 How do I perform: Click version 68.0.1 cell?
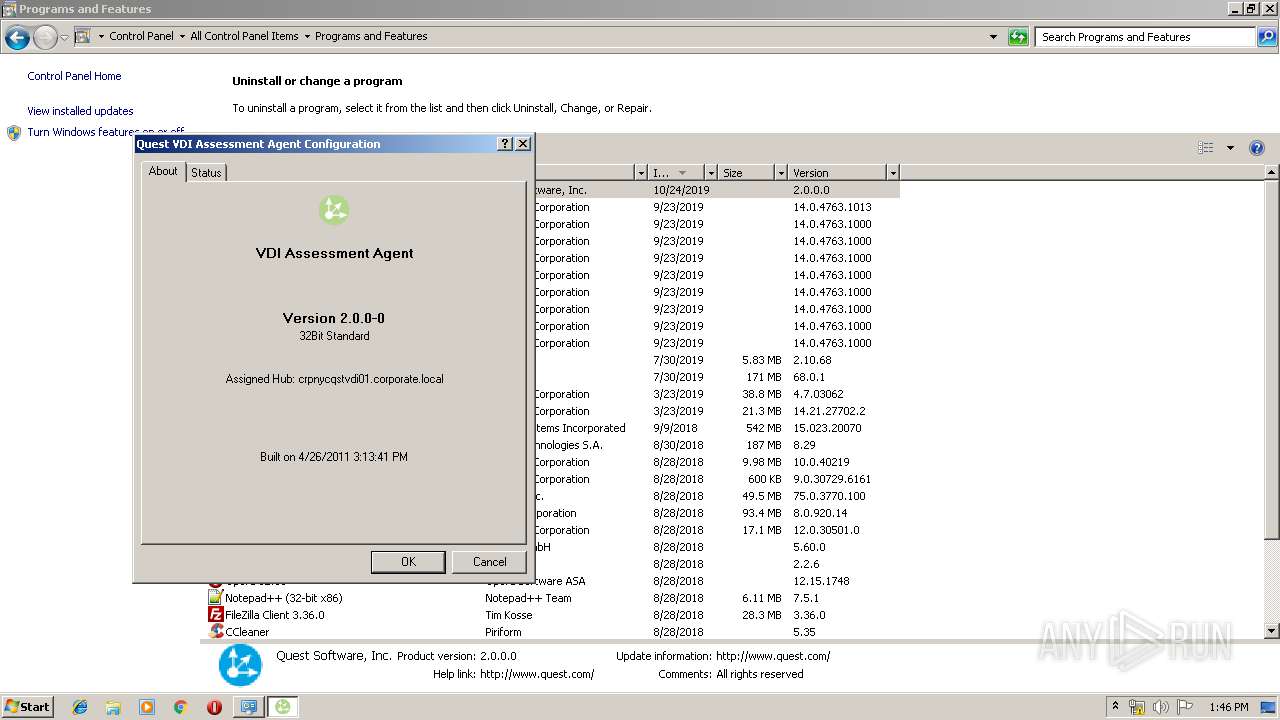809,377
